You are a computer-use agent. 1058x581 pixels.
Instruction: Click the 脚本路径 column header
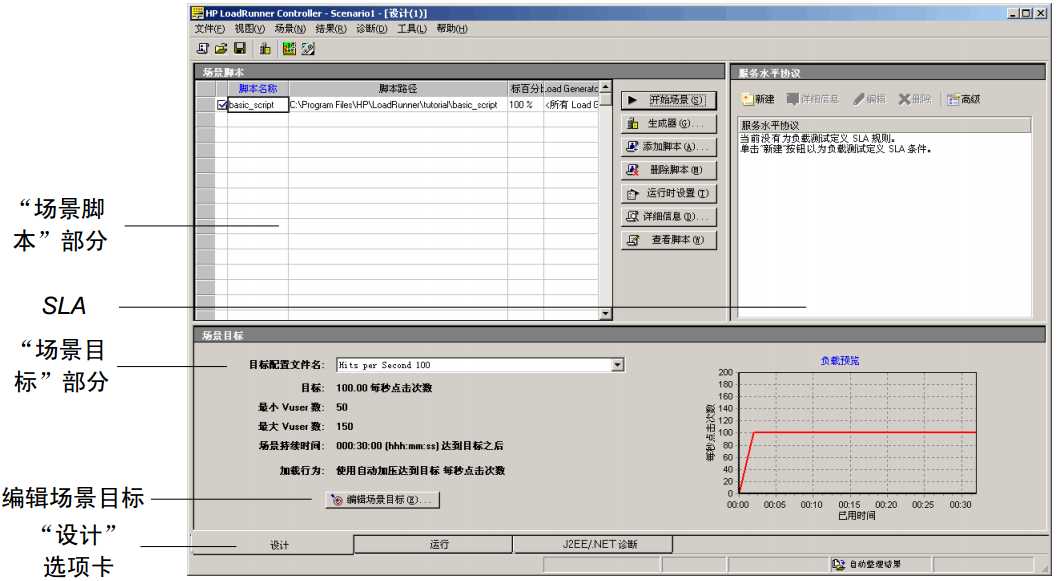pyautogui.click(x=397, y=88)
